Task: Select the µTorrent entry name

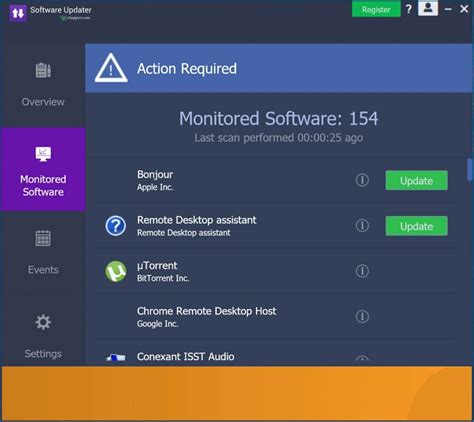Action: point(157,265)
